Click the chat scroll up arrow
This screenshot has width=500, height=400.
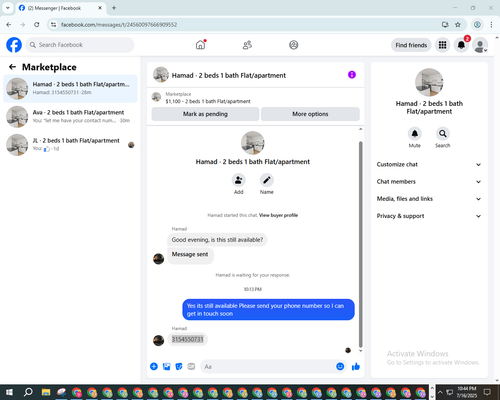360,129
